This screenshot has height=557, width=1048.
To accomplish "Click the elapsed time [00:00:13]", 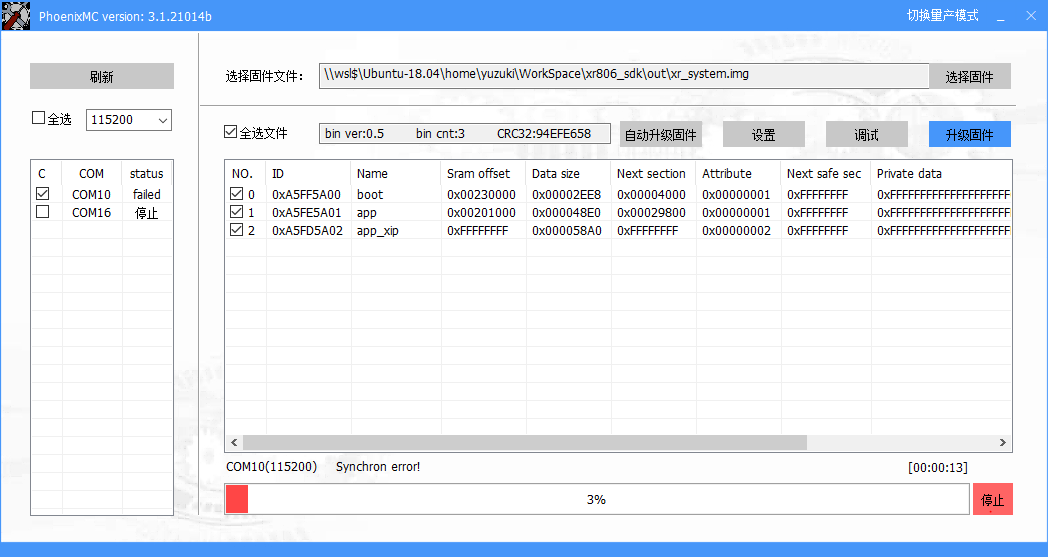I will click(938, 467).
